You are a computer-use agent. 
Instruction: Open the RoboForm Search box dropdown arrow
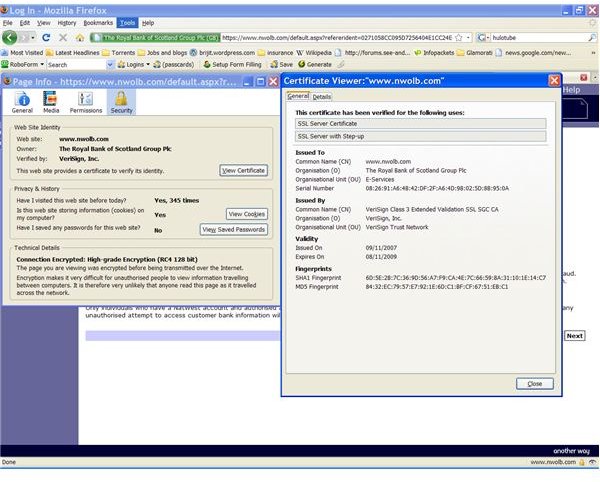point(110,65)
